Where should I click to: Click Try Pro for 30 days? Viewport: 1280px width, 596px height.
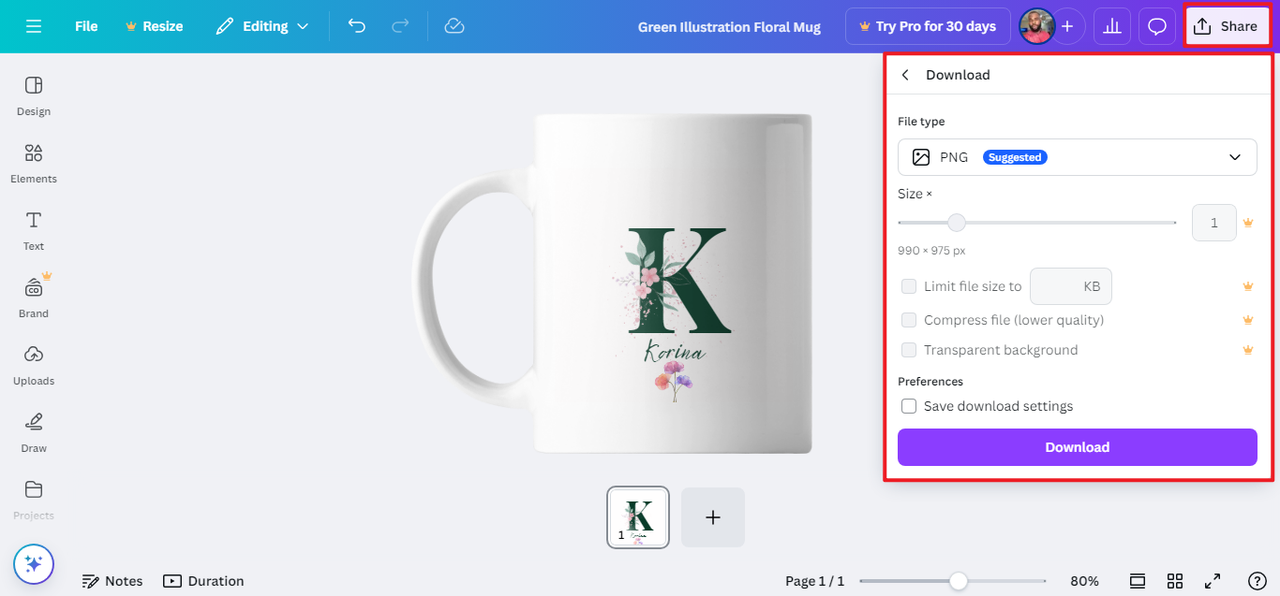click(927, 26)
